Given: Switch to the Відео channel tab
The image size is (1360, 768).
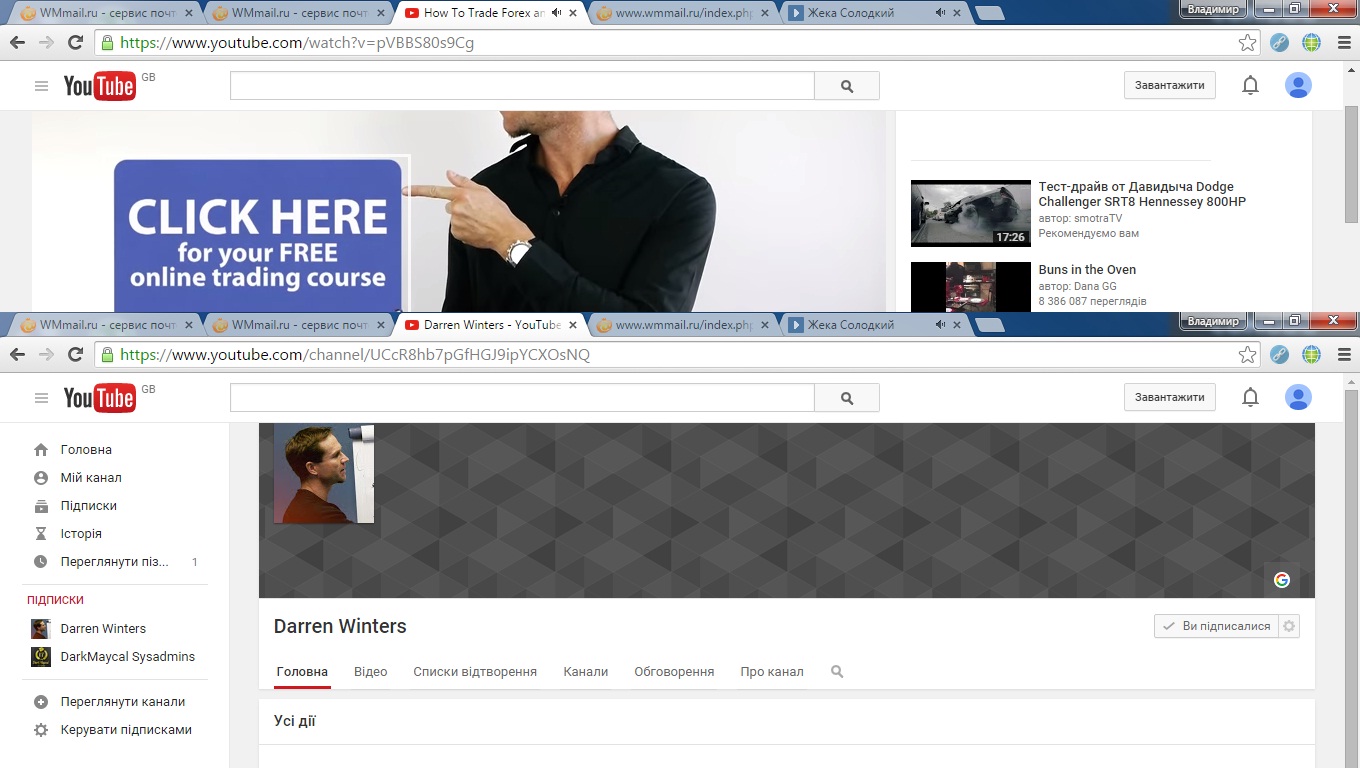Looking at the screenshot, I should point(370,672).
